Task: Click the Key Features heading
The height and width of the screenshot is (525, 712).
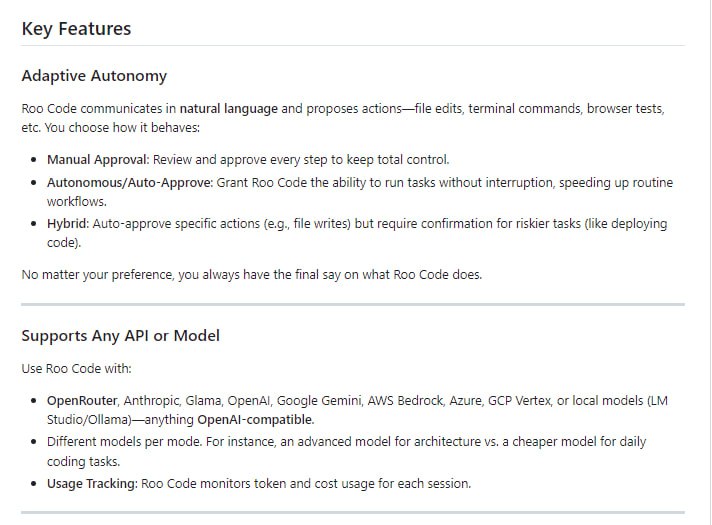Action: click(76, 28)
